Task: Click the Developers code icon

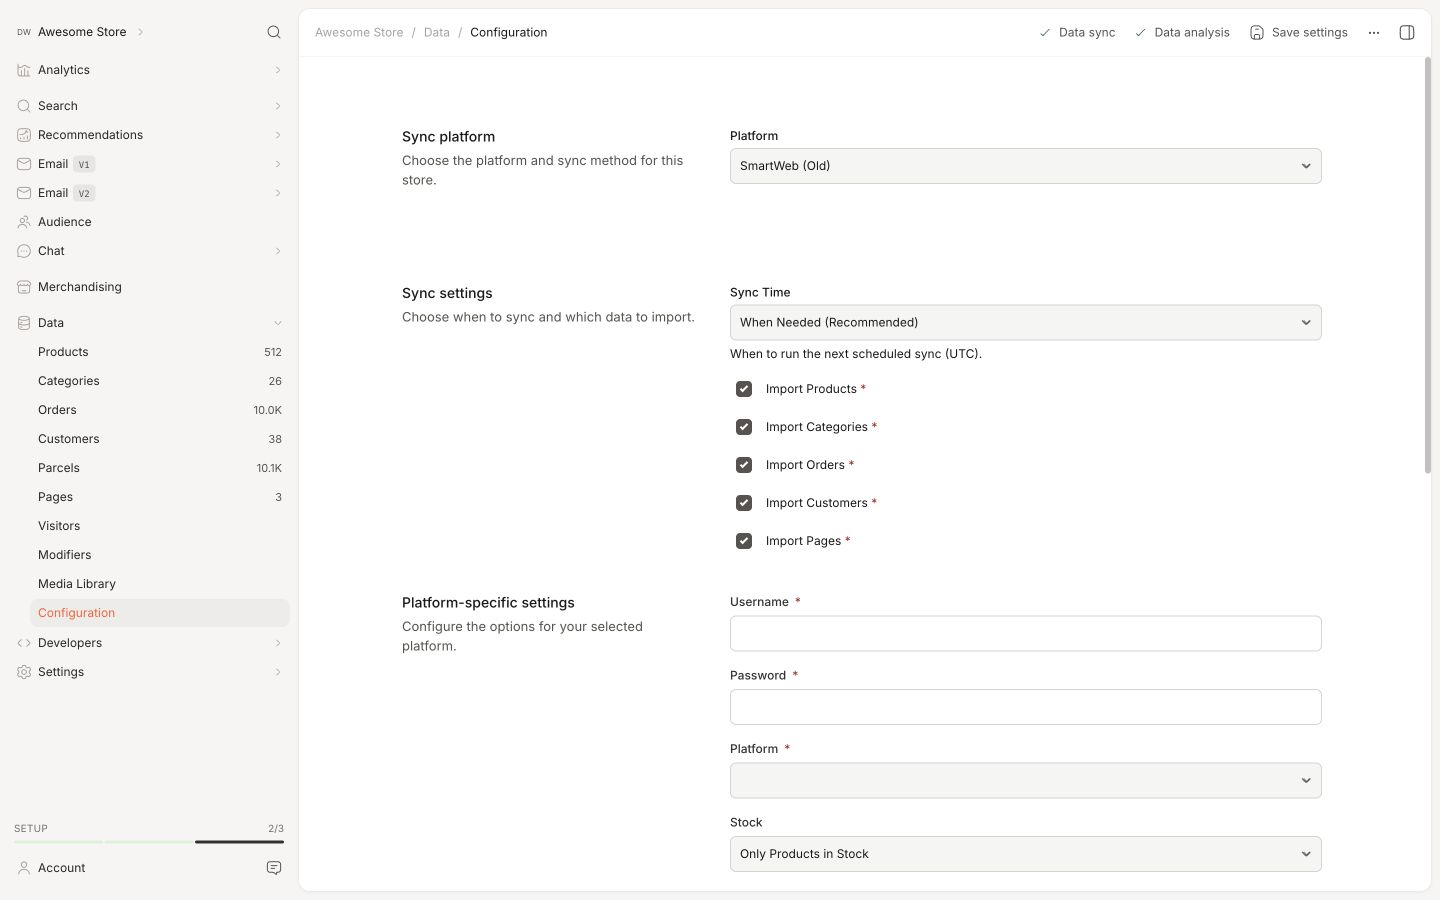Action: 24,643
